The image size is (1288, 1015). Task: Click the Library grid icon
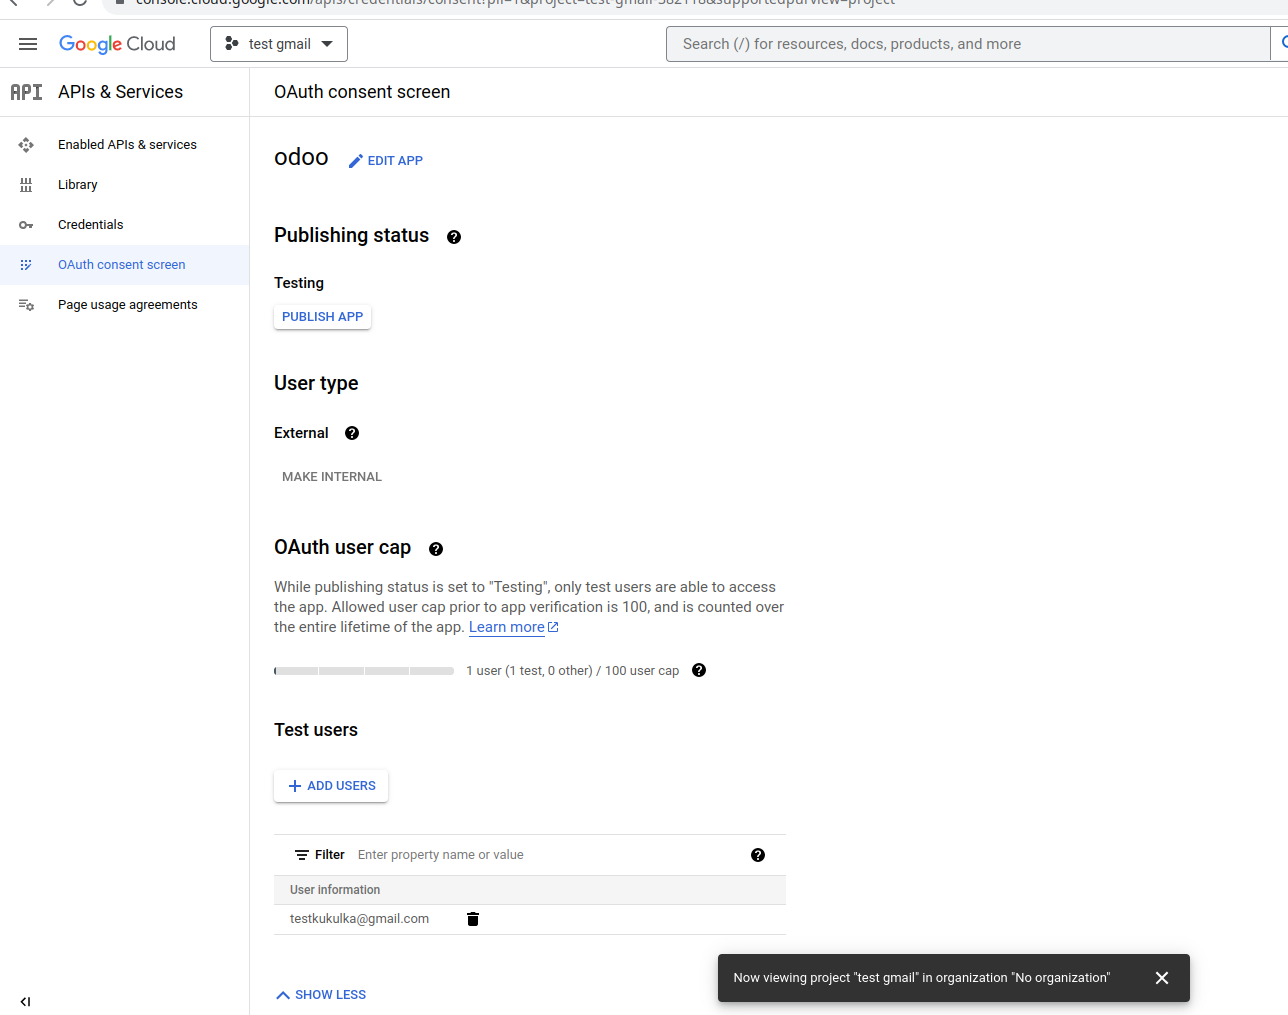point(26,185)
